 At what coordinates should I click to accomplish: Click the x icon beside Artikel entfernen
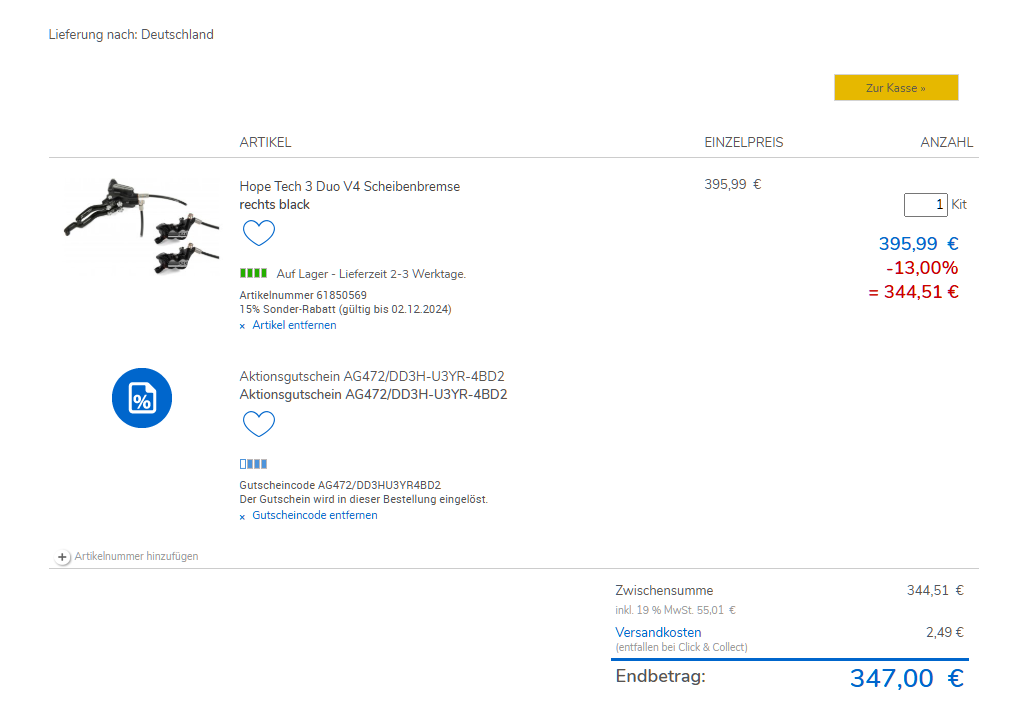coord(242,326)
